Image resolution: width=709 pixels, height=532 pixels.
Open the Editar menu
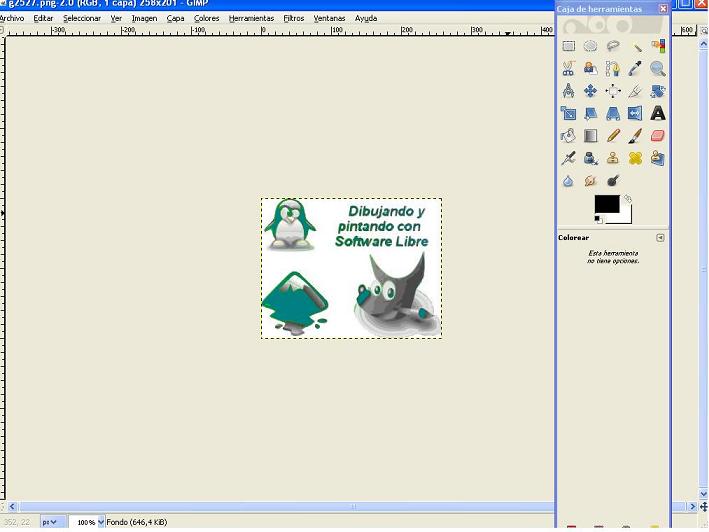pos(43,19)
